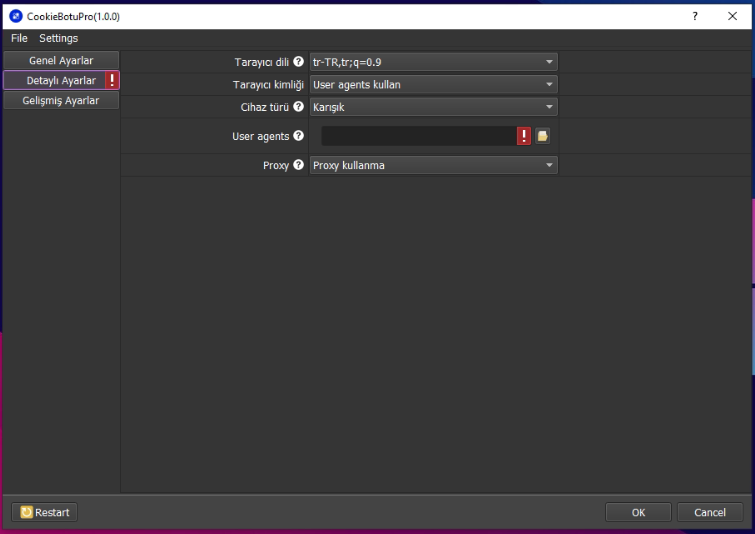Open the Tarayıcı dili dropdown
This screenshot has height=534, width=755.
[433, 62]
